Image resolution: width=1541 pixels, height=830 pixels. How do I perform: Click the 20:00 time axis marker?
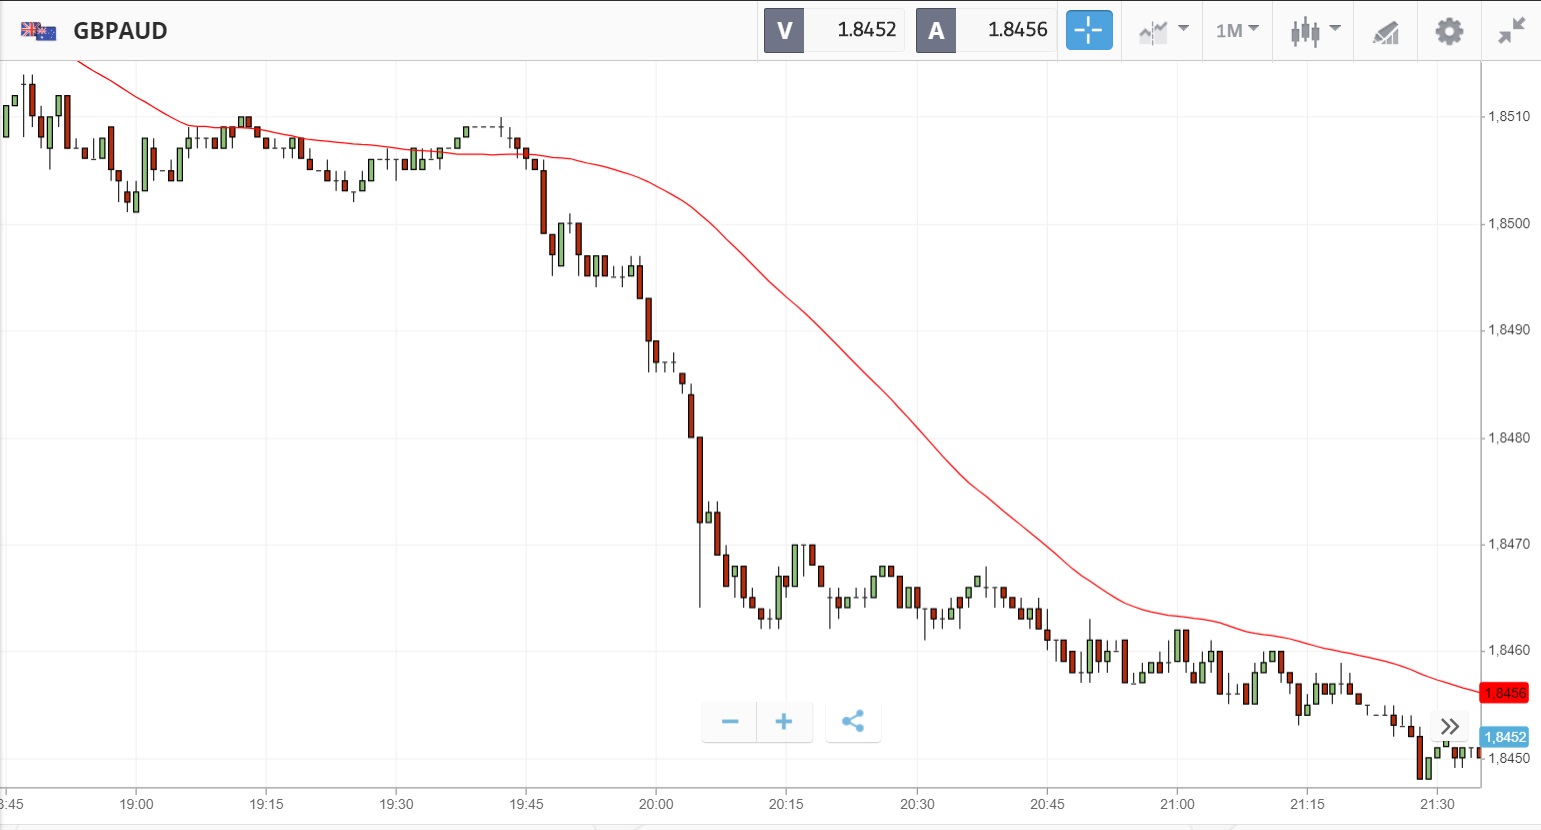tap(656, 804)
